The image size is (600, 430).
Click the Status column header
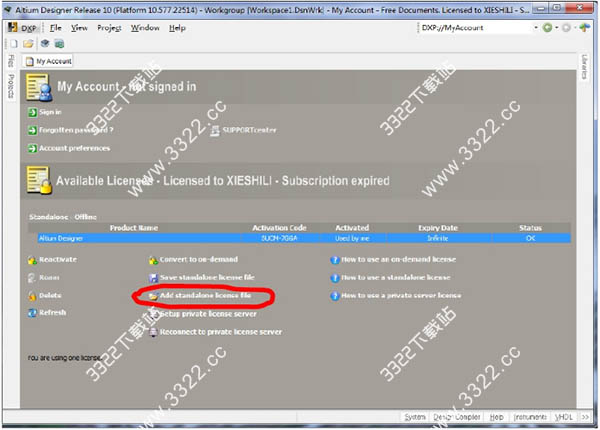530,228
